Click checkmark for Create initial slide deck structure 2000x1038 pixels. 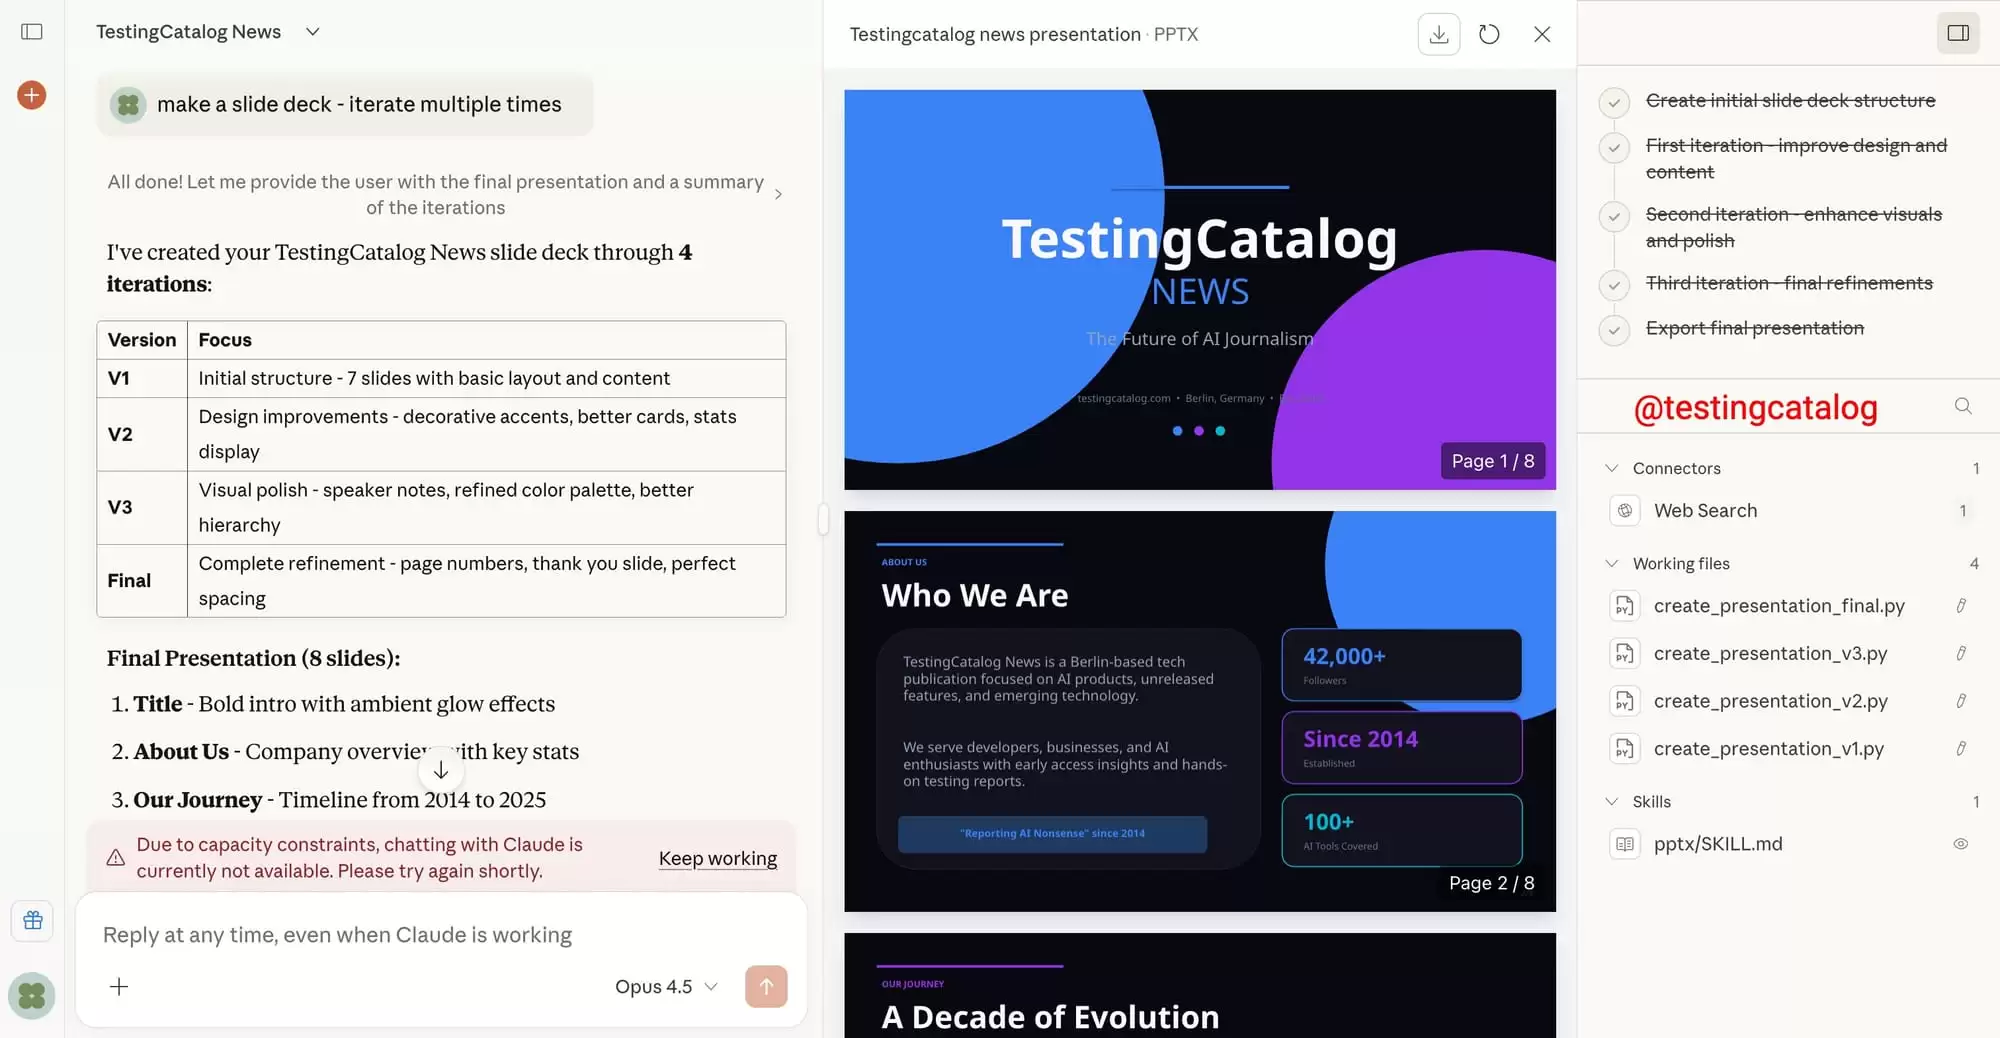(x=1614, y=102)
